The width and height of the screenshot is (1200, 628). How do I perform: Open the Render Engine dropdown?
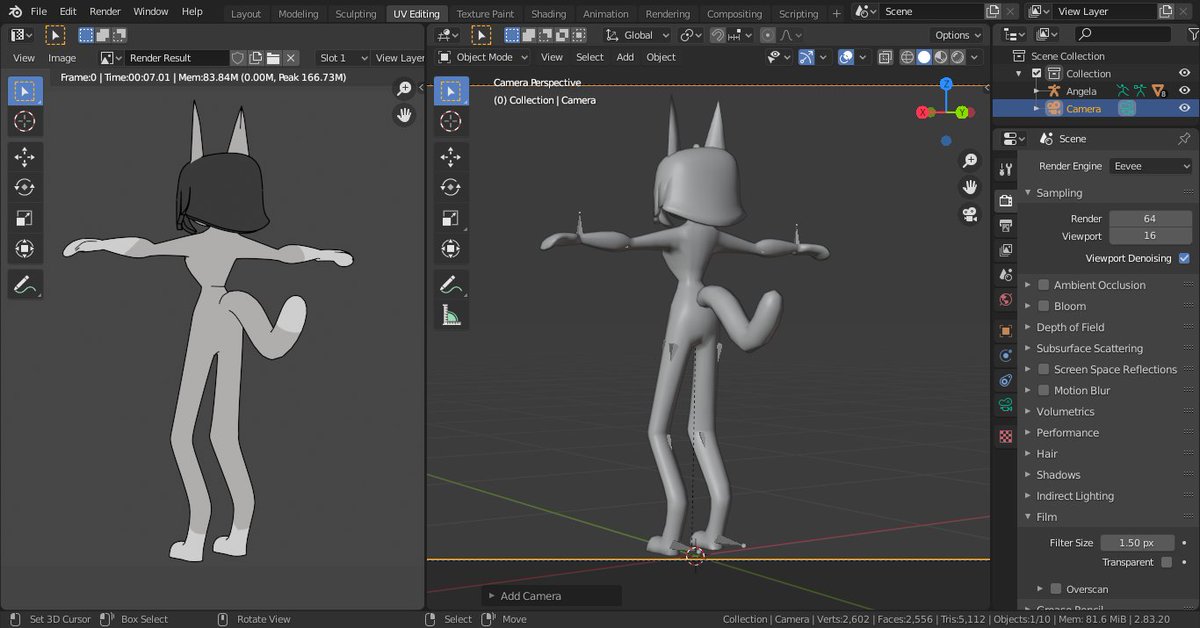[1151, 166]
